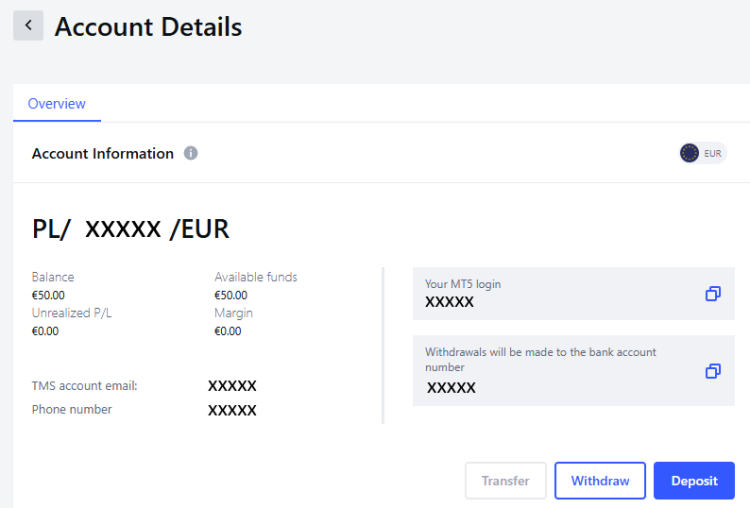Go back using the arrow button
Image resolution: width=750 pixels, height=508 pixels.
(x=28, y=26)
